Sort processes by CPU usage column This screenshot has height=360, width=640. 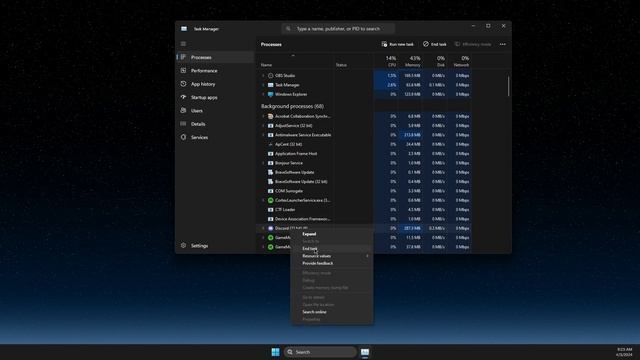click(385, 61)
